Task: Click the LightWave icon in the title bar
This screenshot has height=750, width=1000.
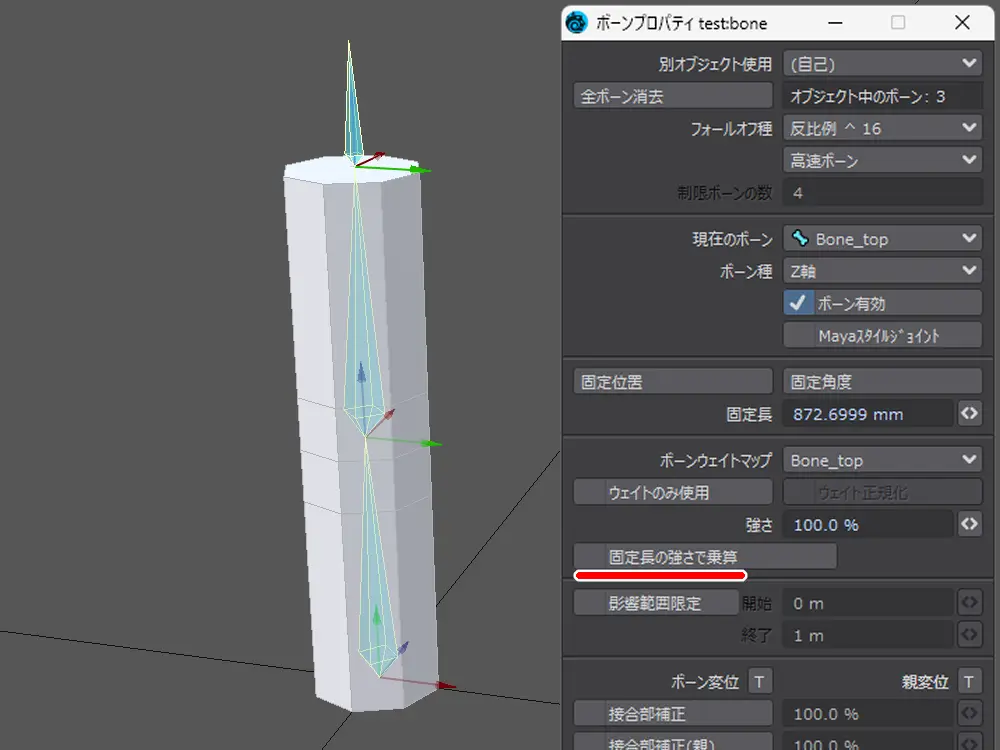Action: (577, 22)
